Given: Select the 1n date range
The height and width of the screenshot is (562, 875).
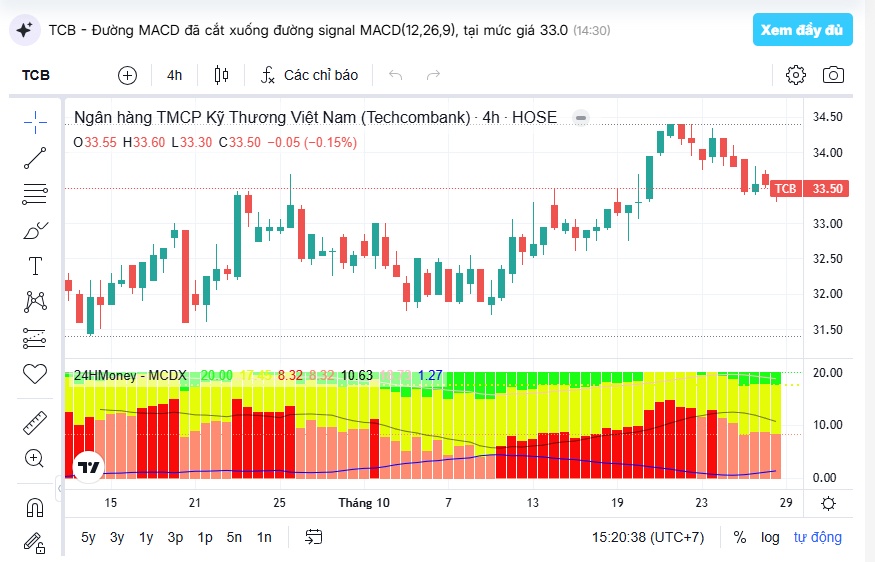Looking at the screenshot, I should tap(264, 537).
